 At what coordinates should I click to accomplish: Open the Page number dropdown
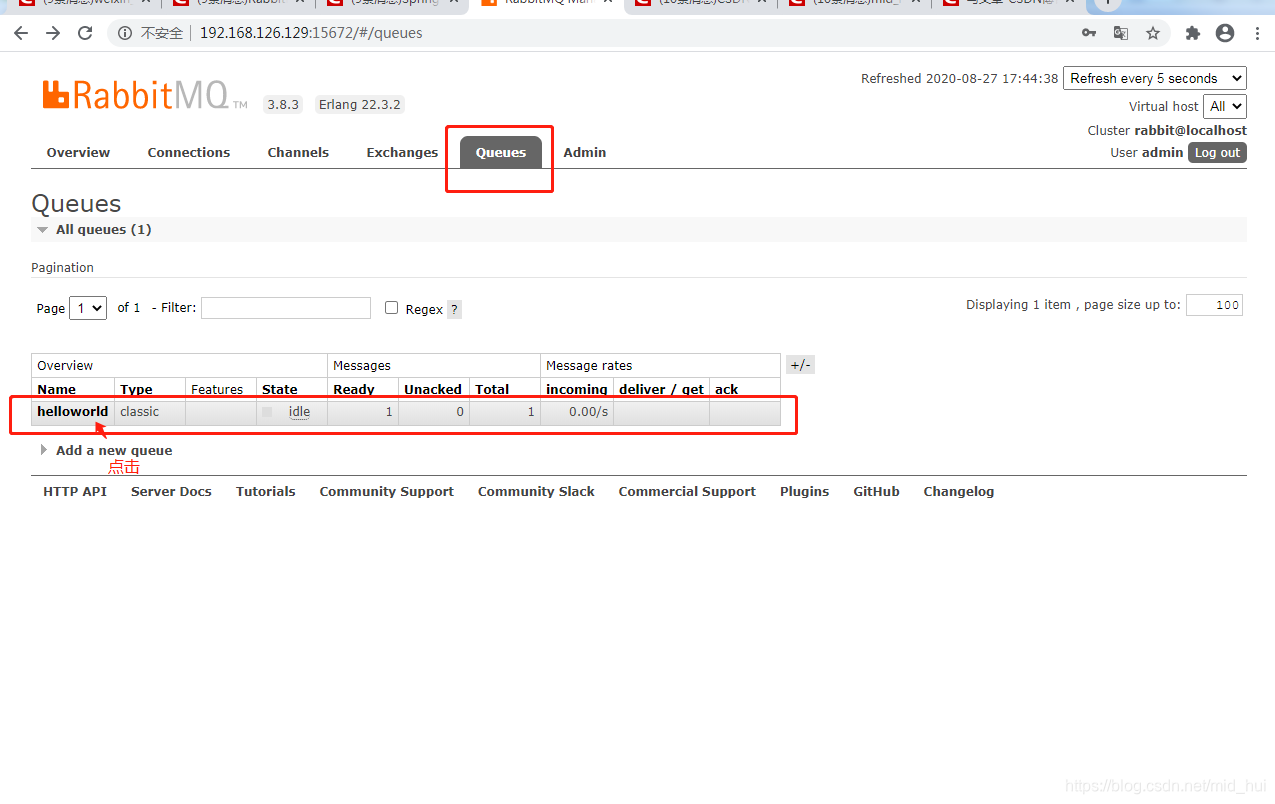(x=88, y=308)
